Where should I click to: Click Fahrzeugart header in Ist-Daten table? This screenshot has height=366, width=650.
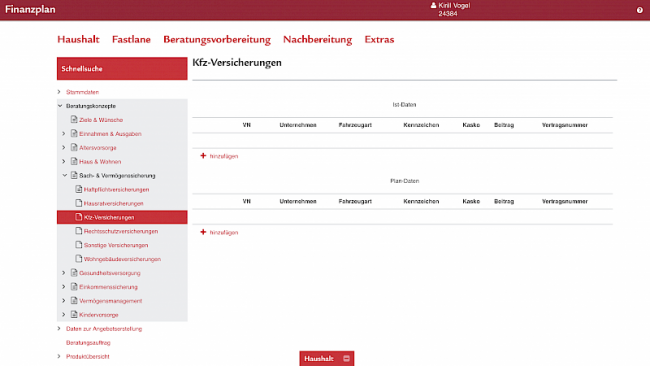[x=355, y=125]
